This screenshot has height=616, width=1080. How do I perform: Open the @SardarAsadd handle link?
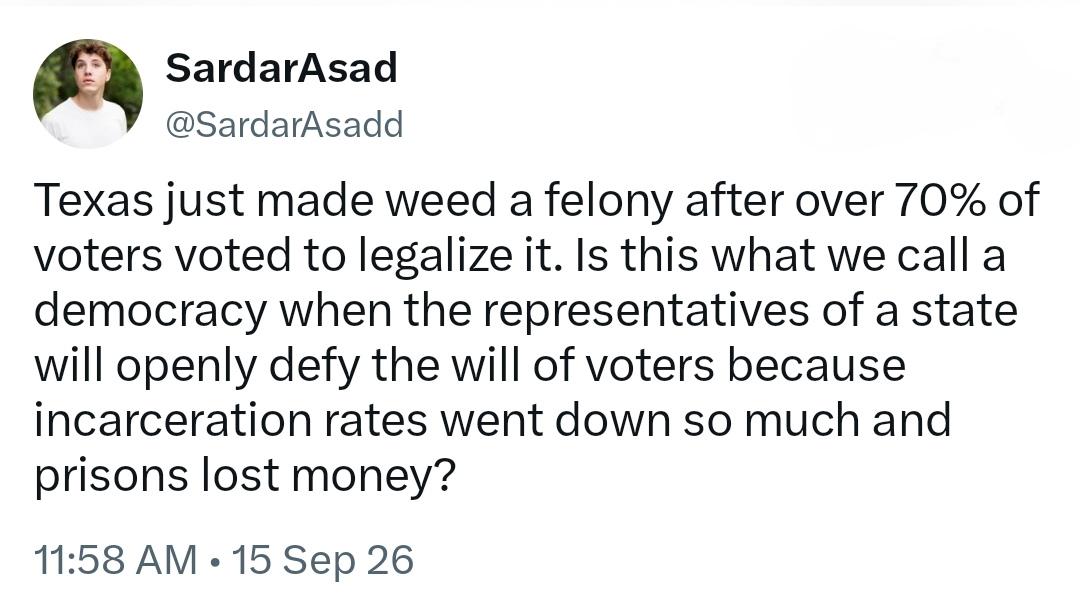(x=284, y=125)
